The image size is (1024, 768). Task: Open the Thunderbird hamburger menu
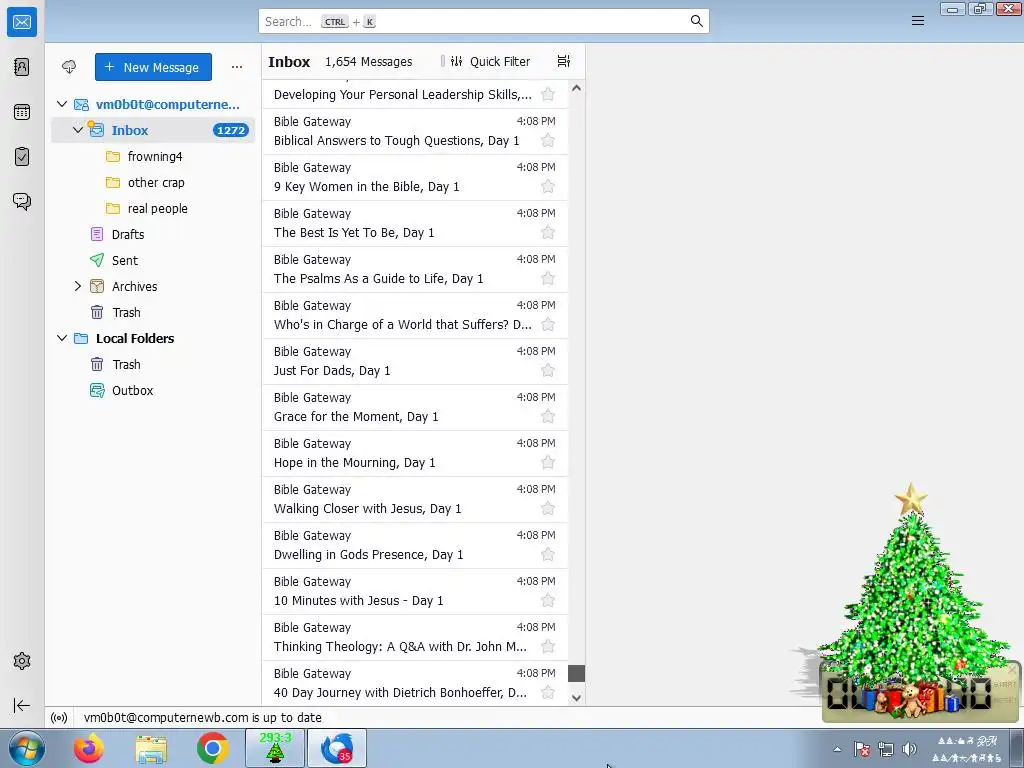pos(918,21)
